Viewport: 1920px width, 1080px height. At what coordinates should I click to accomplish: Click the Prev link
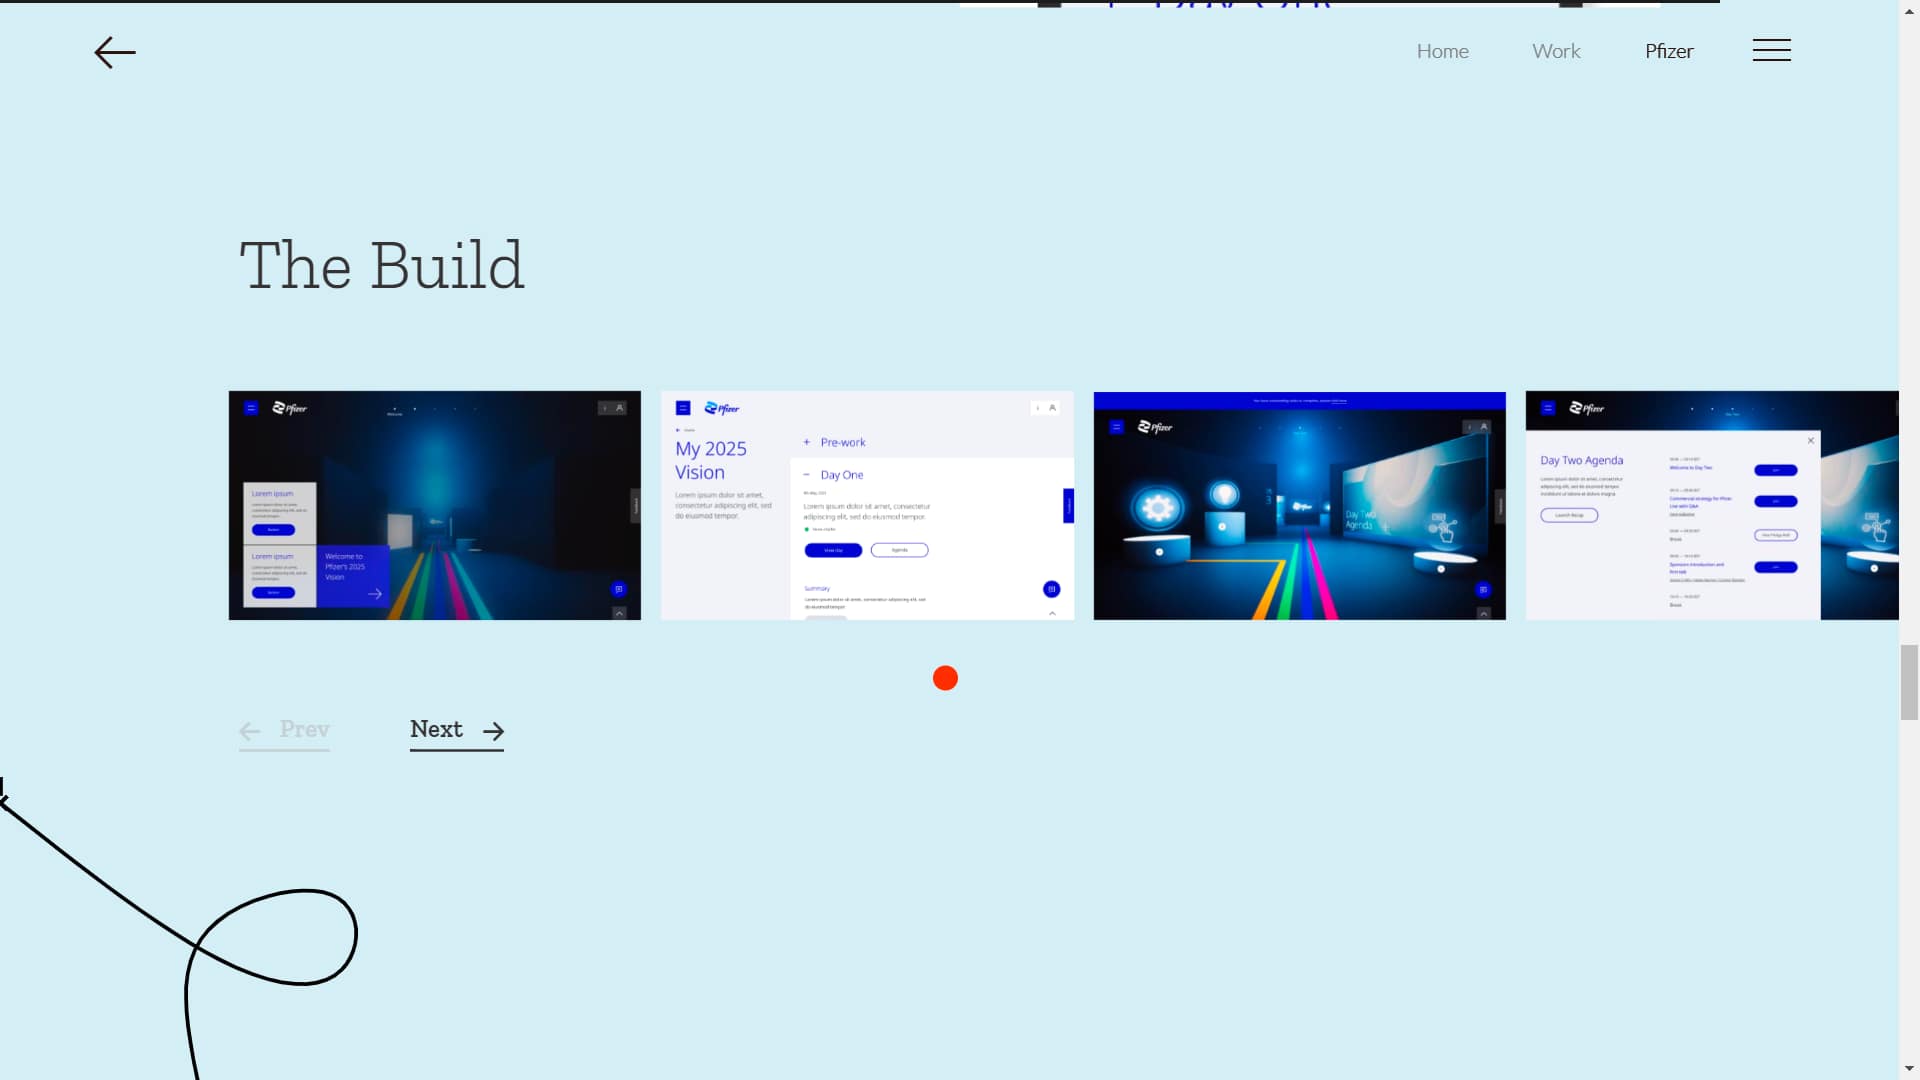[x=304, y=729]
